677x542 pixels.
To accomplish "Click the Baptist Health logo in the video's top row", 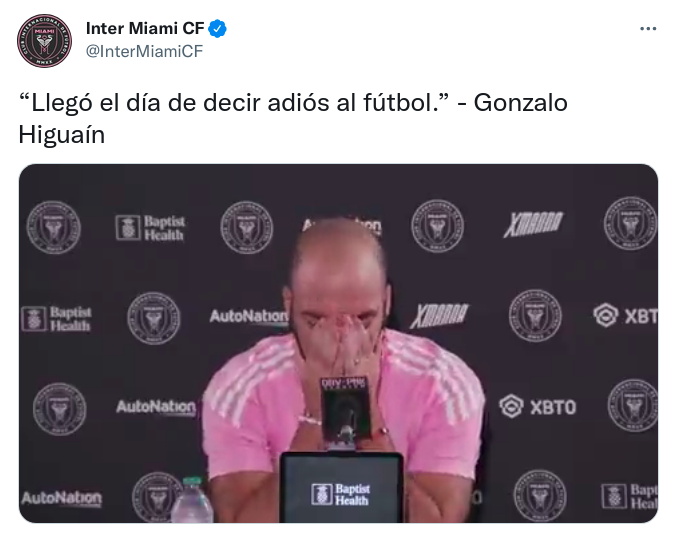I will tap(150, 228).
